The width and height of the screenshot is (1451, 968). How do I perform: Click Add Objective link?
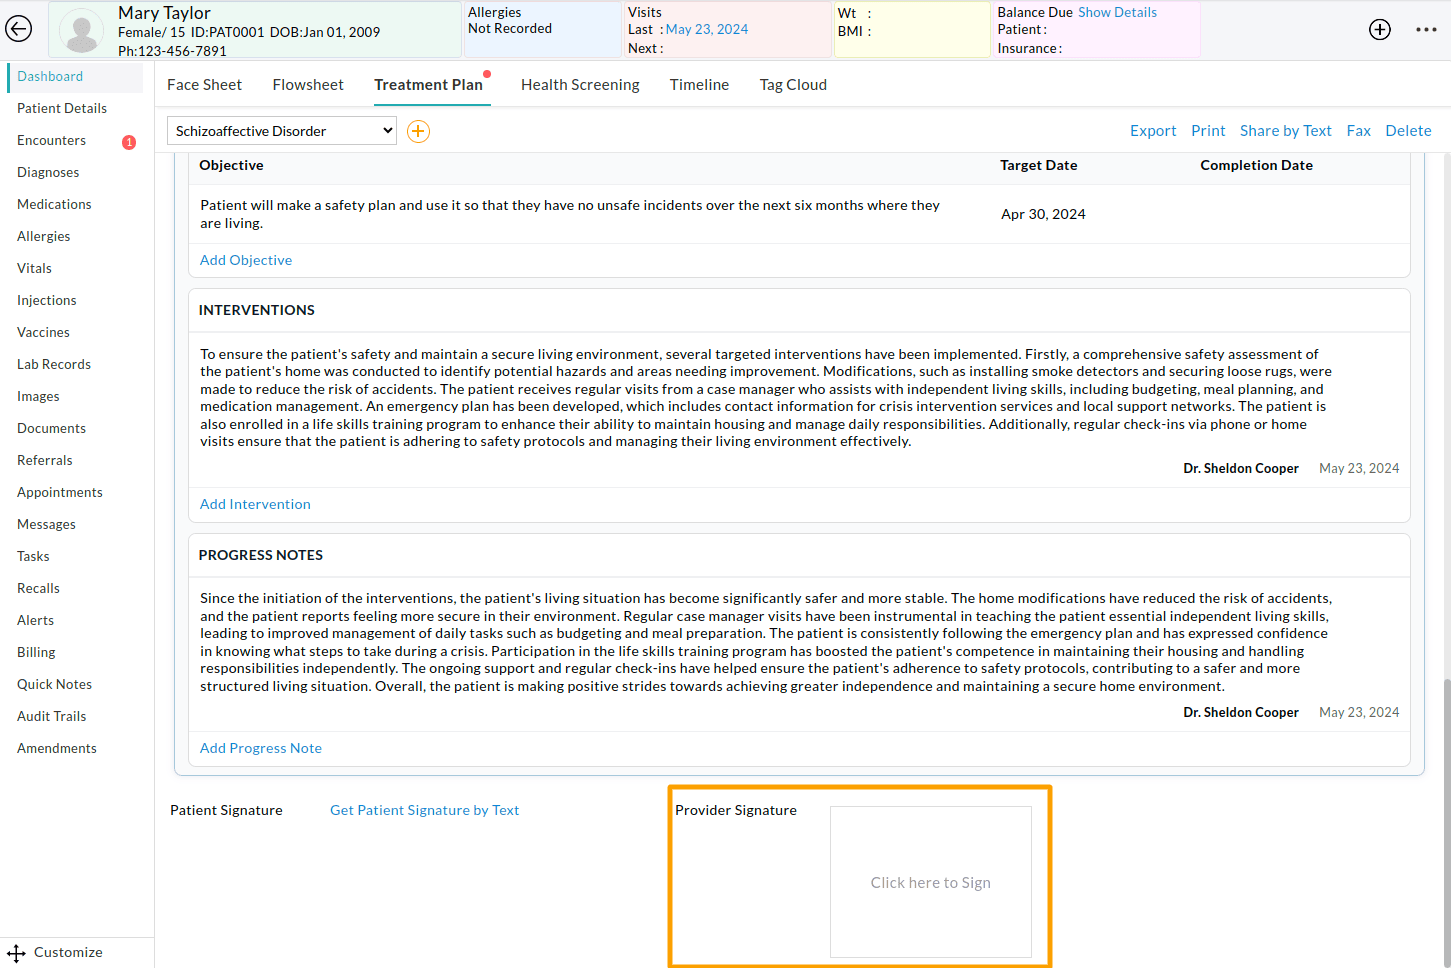tap(246, 260)
